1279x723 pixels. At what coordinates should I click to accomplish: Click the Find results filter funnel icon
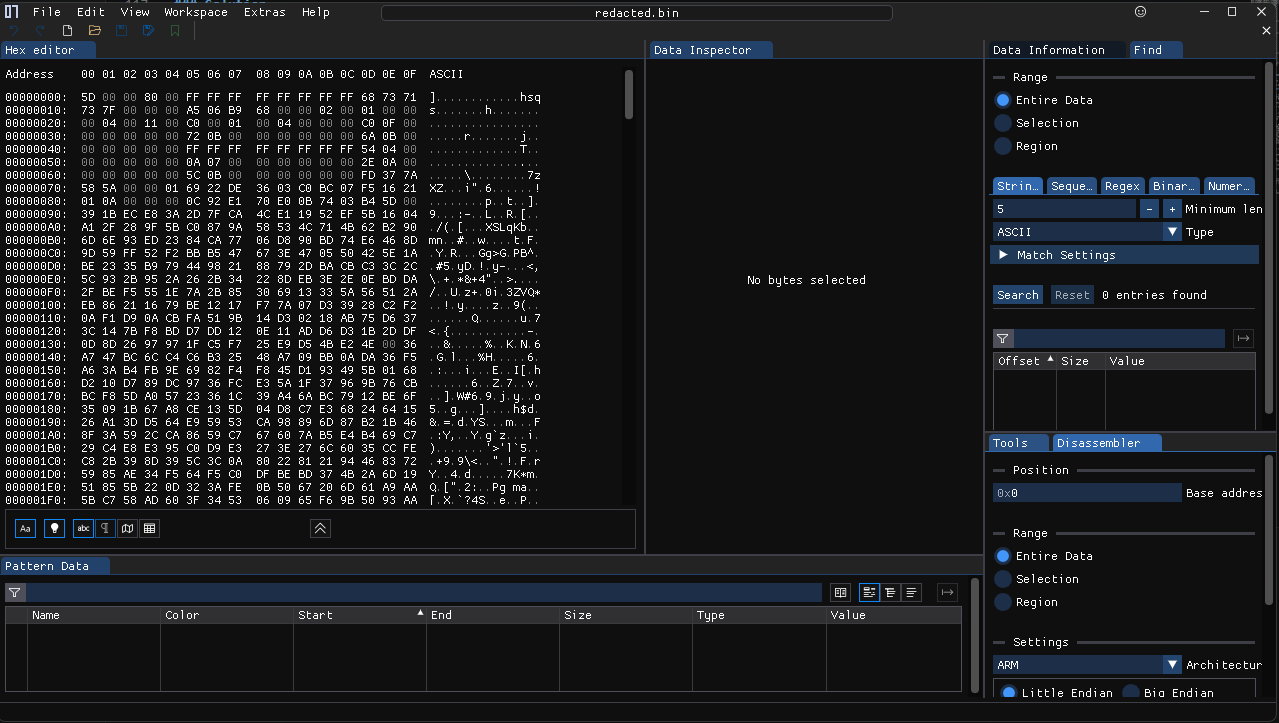1003,339
